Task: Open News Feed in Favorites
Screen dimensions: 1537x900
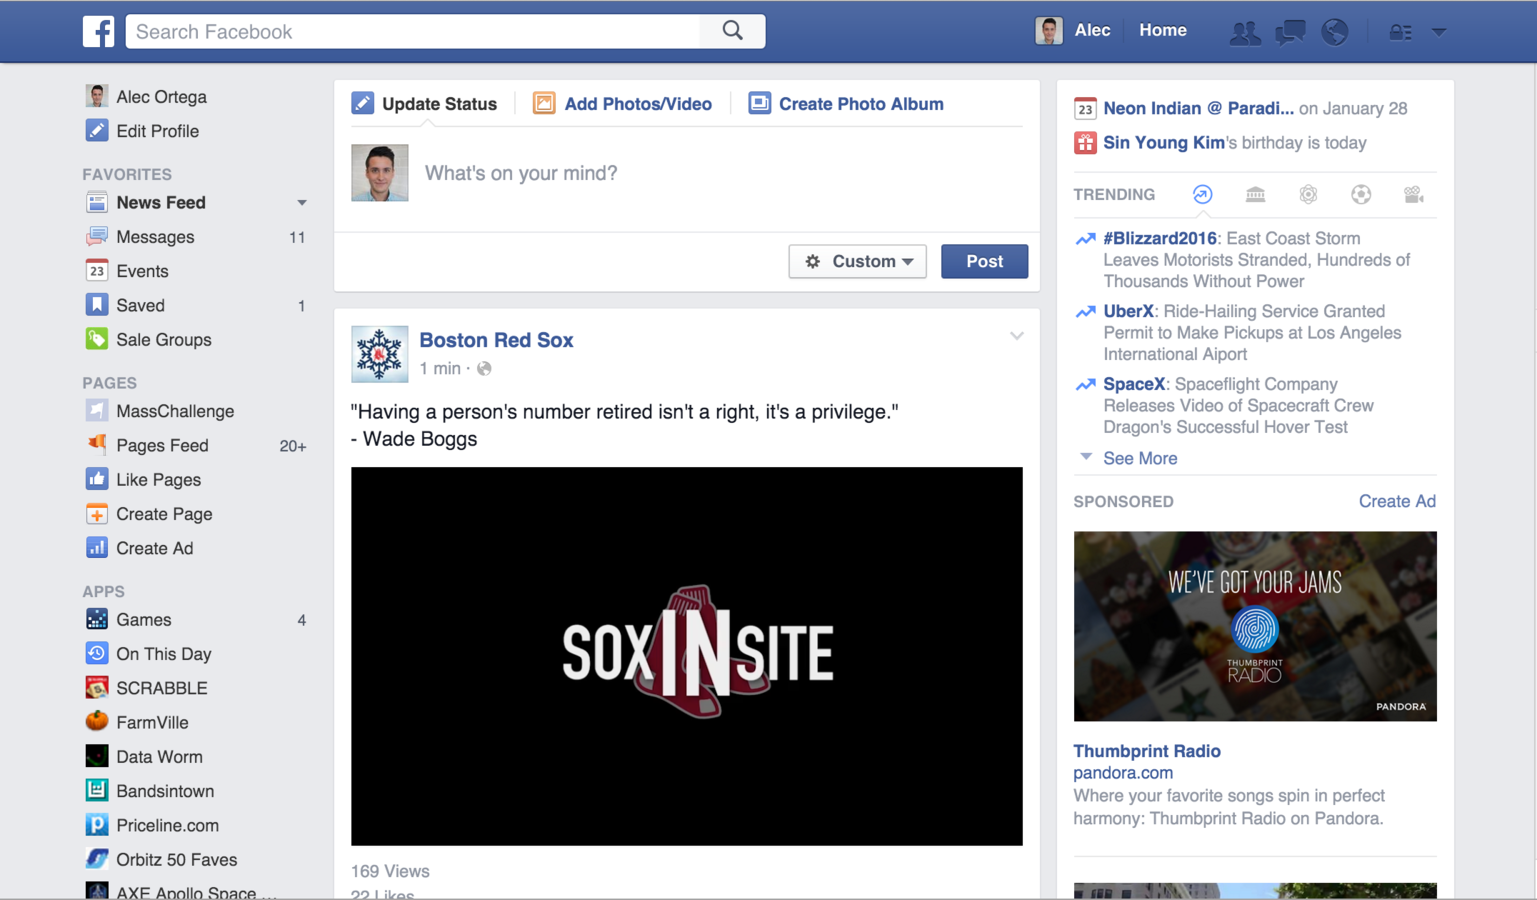Action: pyautogui.click(x=160, y=203)
